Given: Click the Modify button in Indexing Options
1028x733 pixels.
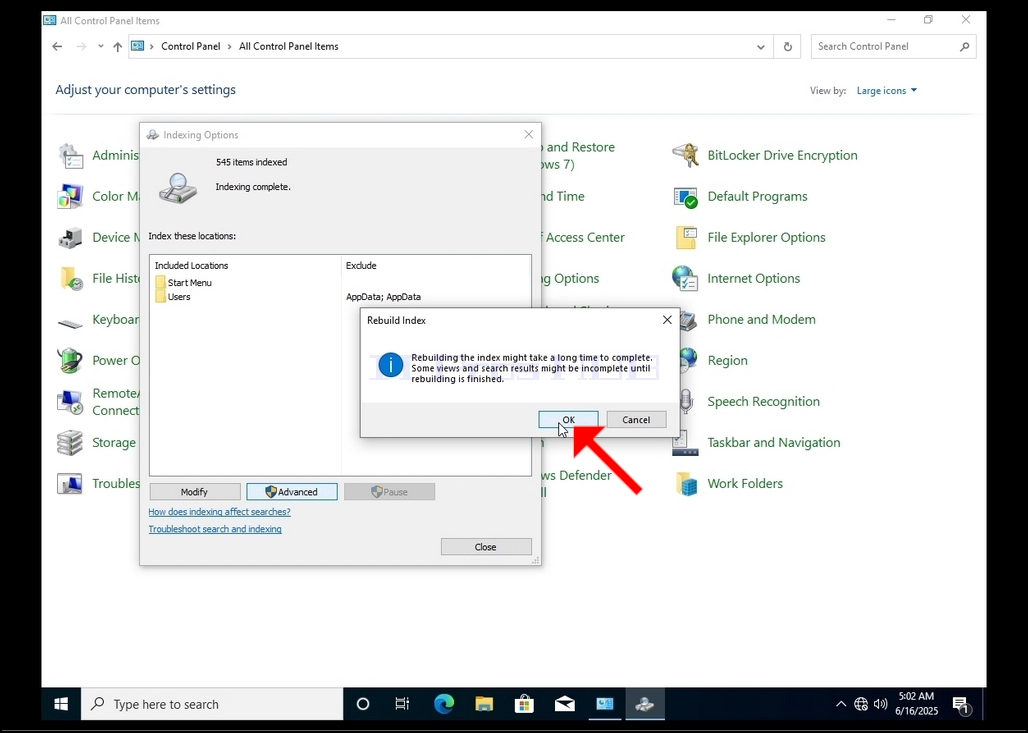Looking at the screenshot, I should pyautogui.click(x=195, y=492).
